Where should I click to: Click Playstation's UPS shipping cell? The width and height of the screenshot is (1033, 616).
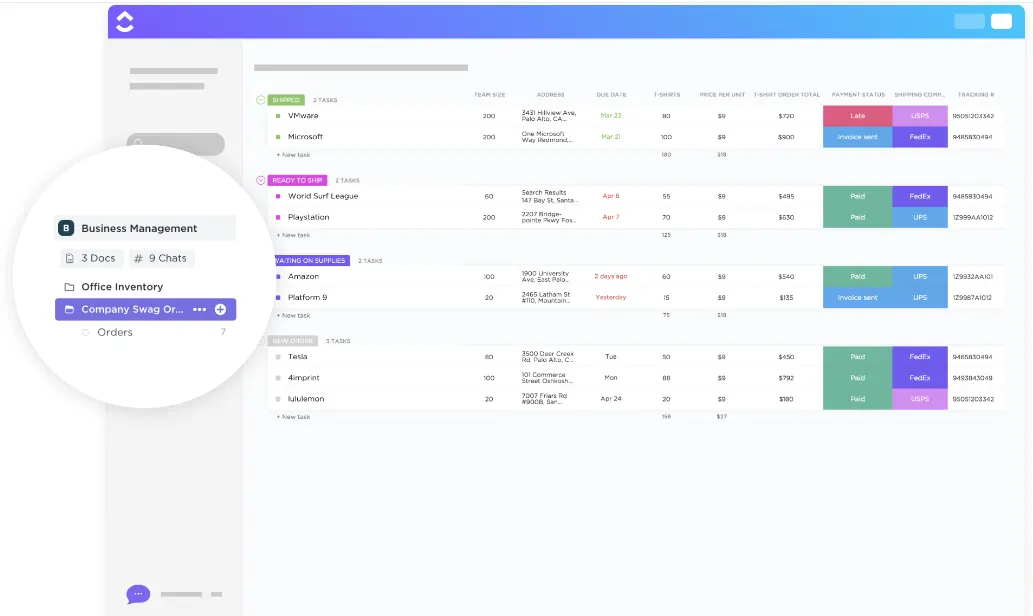click(920, 217)
